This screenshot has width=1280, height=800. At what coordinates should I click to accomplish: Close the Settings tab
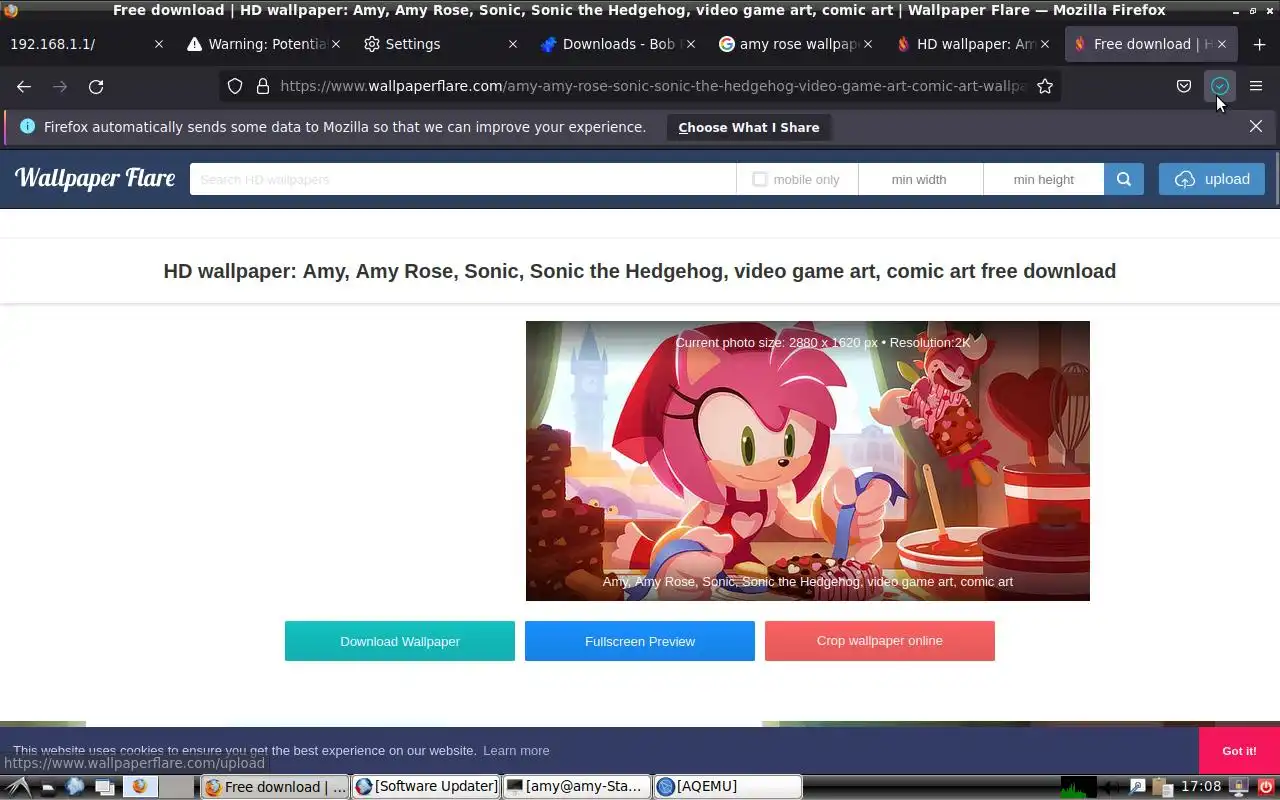click(513, 44)
